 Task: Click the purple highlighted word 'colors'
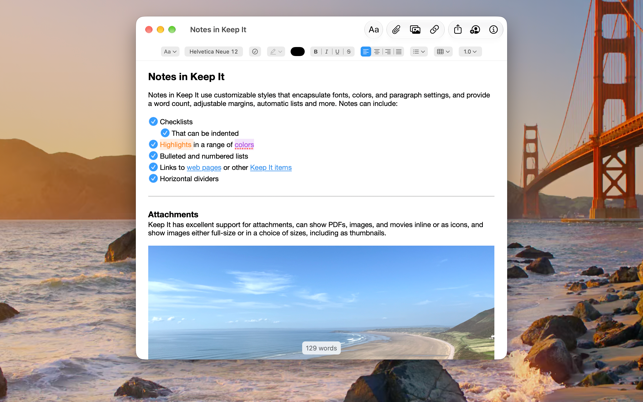tap(244, 144)
